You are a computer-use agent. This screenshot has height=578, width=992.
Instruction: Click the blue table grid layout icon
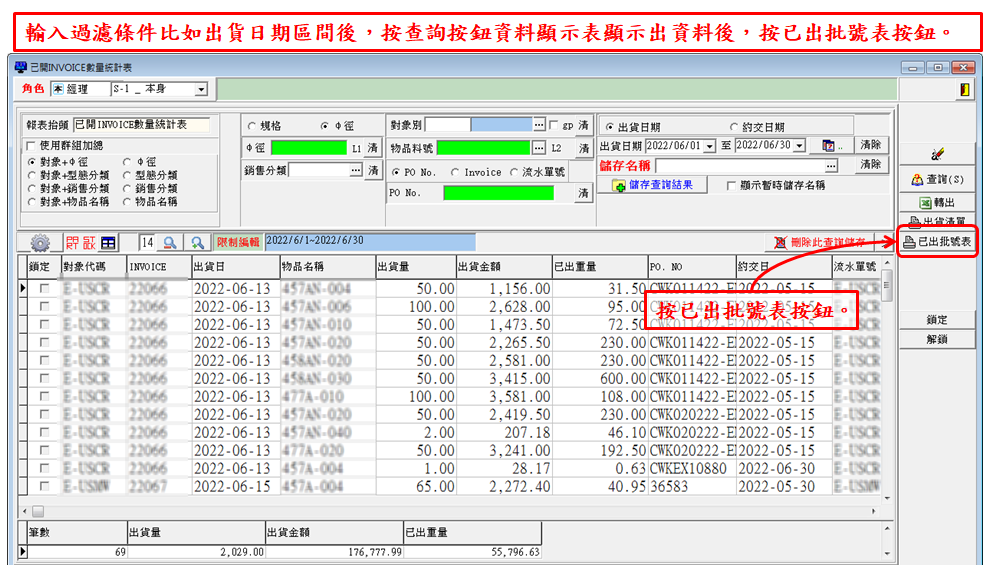click(108, 243)
